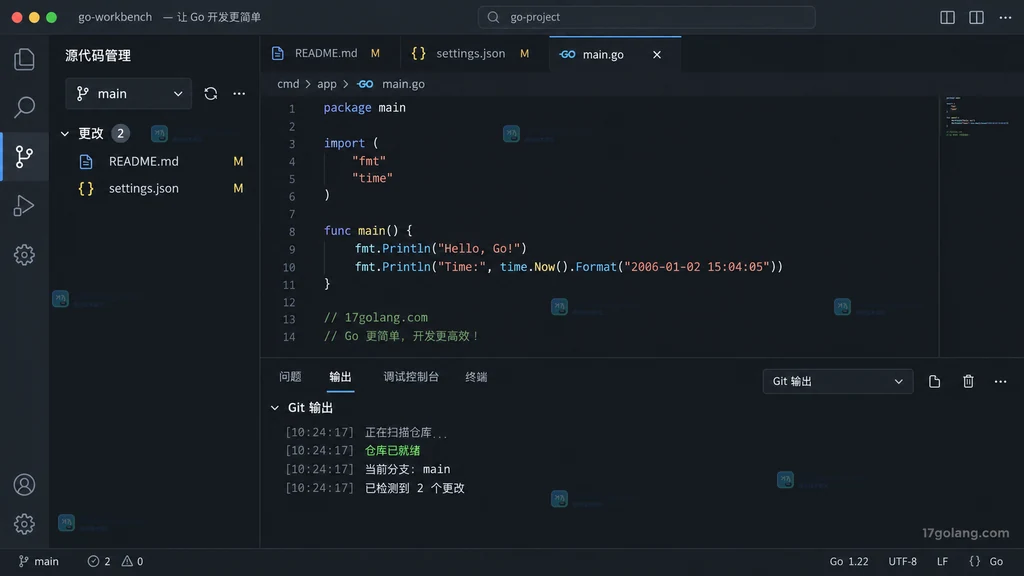Open the Search icon in activity bar
This screenshot has height=576, width=1024.
(x=24, y=107)
